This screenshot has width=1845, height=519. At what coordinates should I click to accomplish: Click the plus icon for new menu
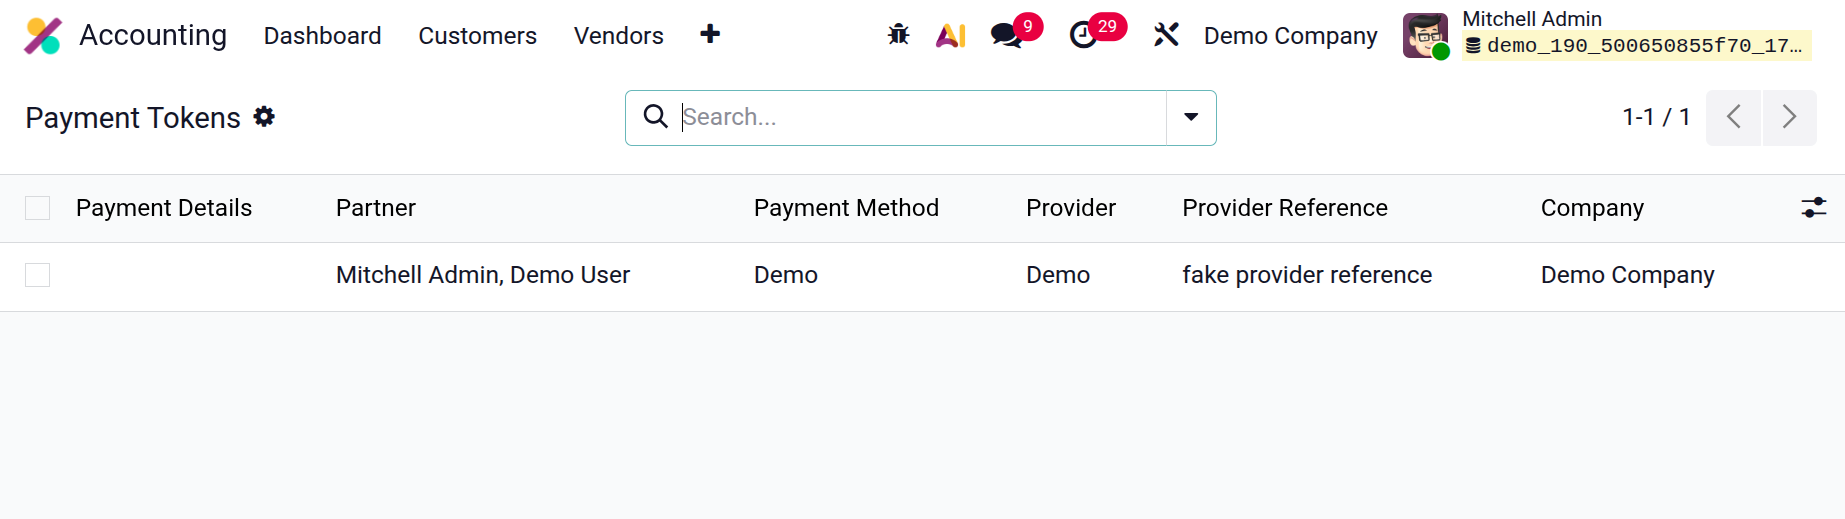(710, 34)
